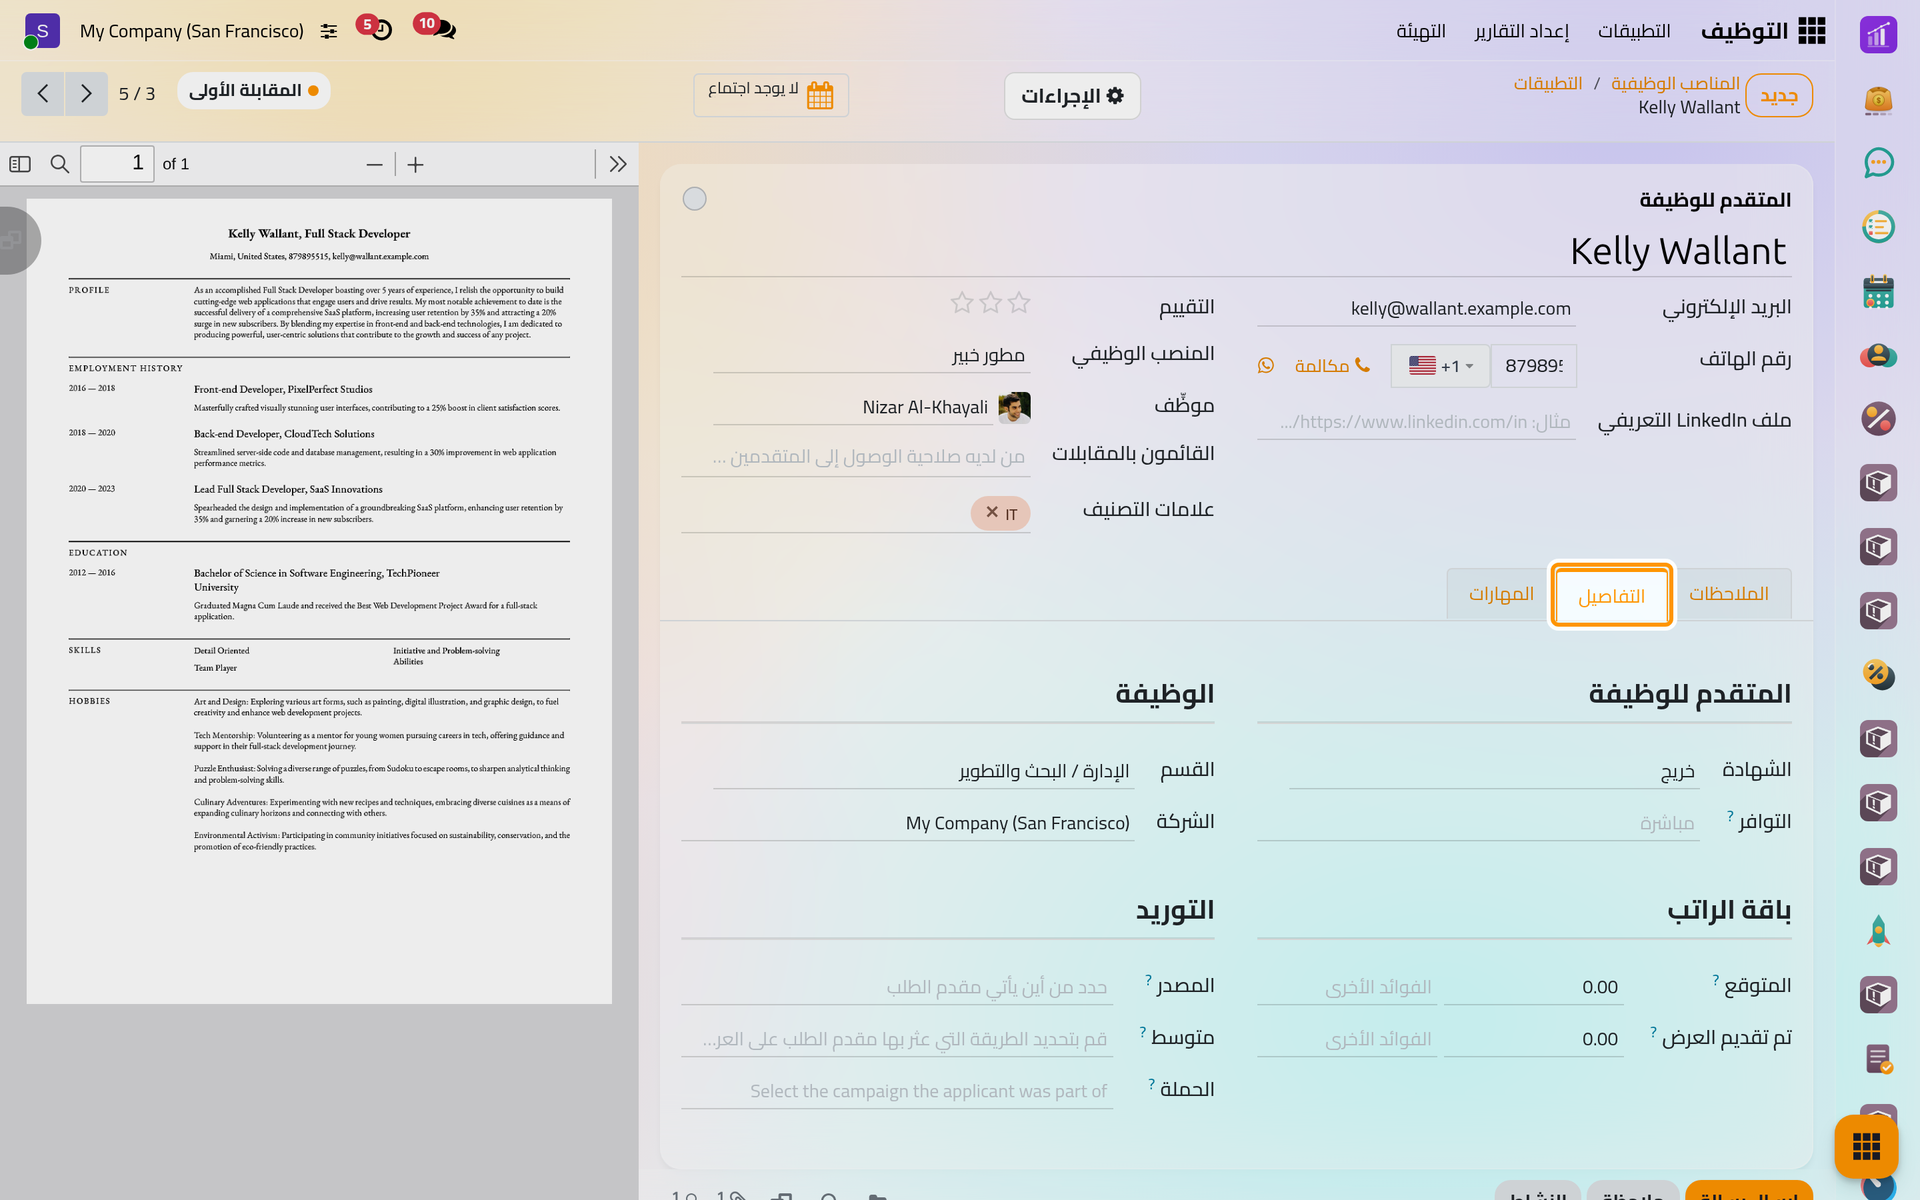Click the PDF search magnifier icon
This screenshot has height=1200, width=1920.
[x=60, y=164]
